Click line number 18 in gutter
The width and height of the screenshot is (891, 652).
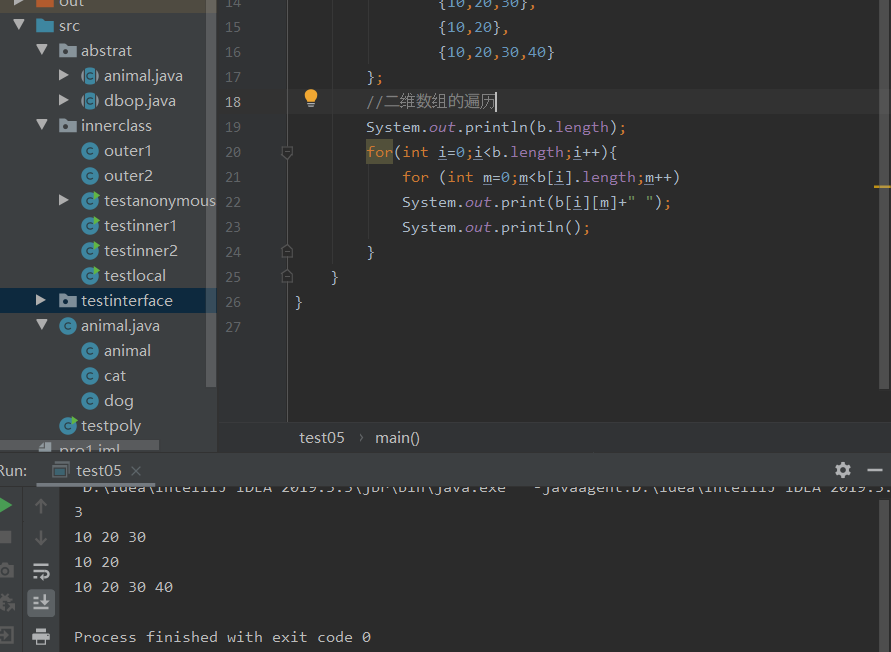pyautogui.click(x=233, y=102)
